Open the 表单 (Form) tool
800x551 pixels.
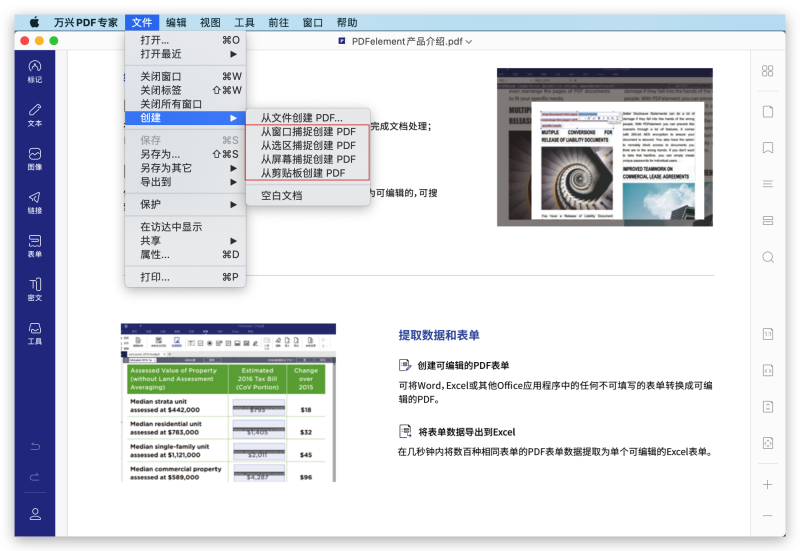[35, 246]
